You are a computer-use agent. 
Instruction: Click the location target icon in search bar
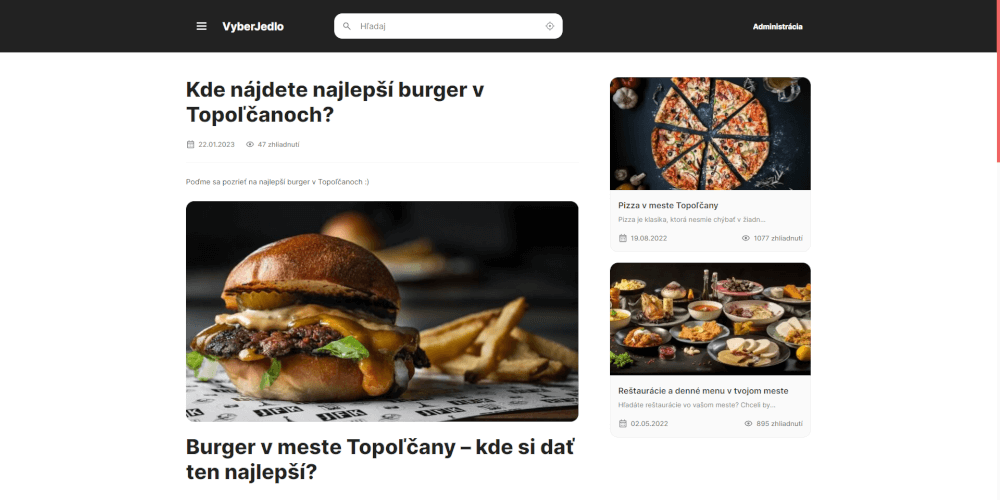(550, 26)
